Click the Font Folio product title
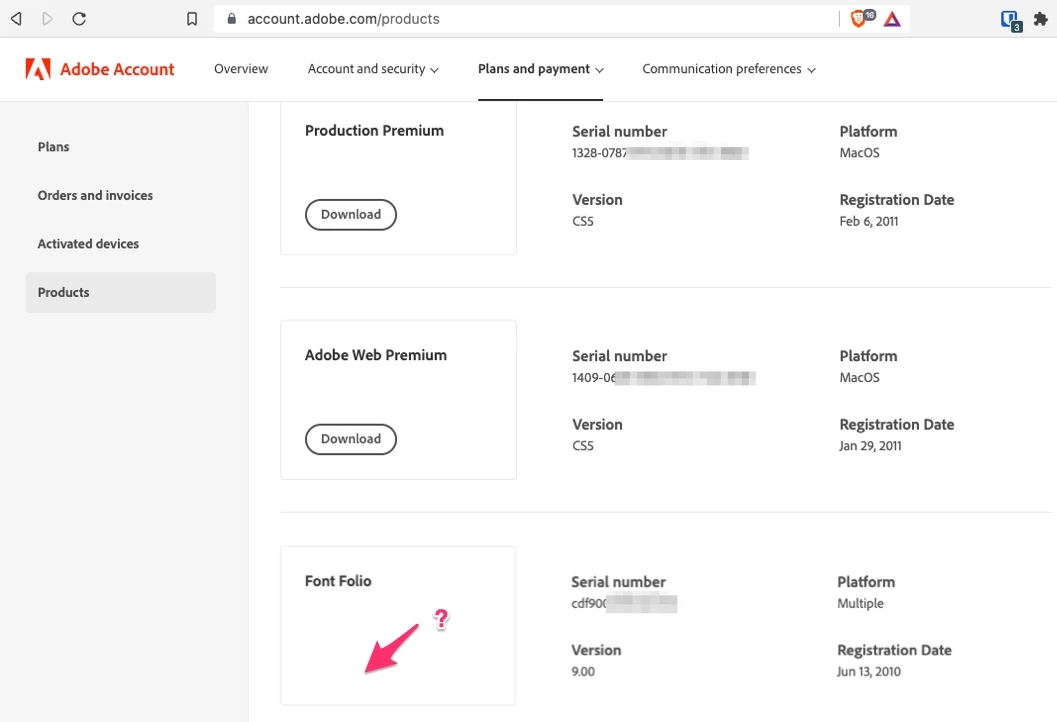This screenshot has height=722, width=1057. (x=338, y=581)
